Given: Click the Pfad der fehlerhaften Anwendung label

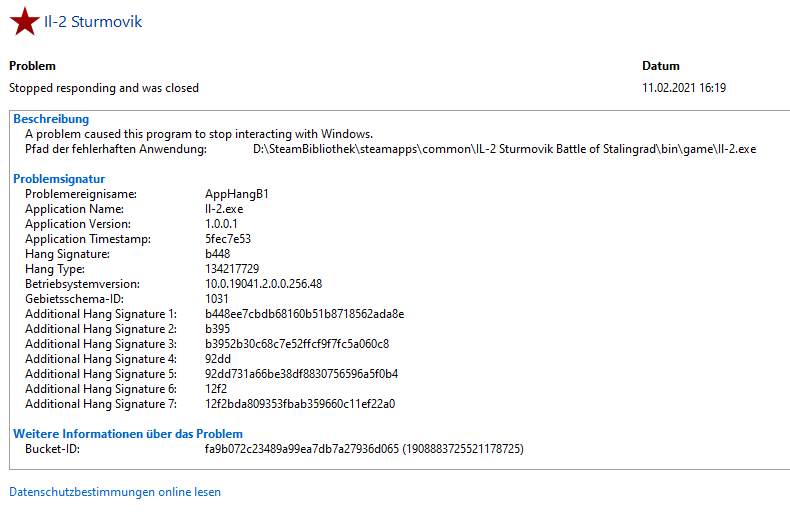Looking at the screenshot, I should [x=116, y=149].
